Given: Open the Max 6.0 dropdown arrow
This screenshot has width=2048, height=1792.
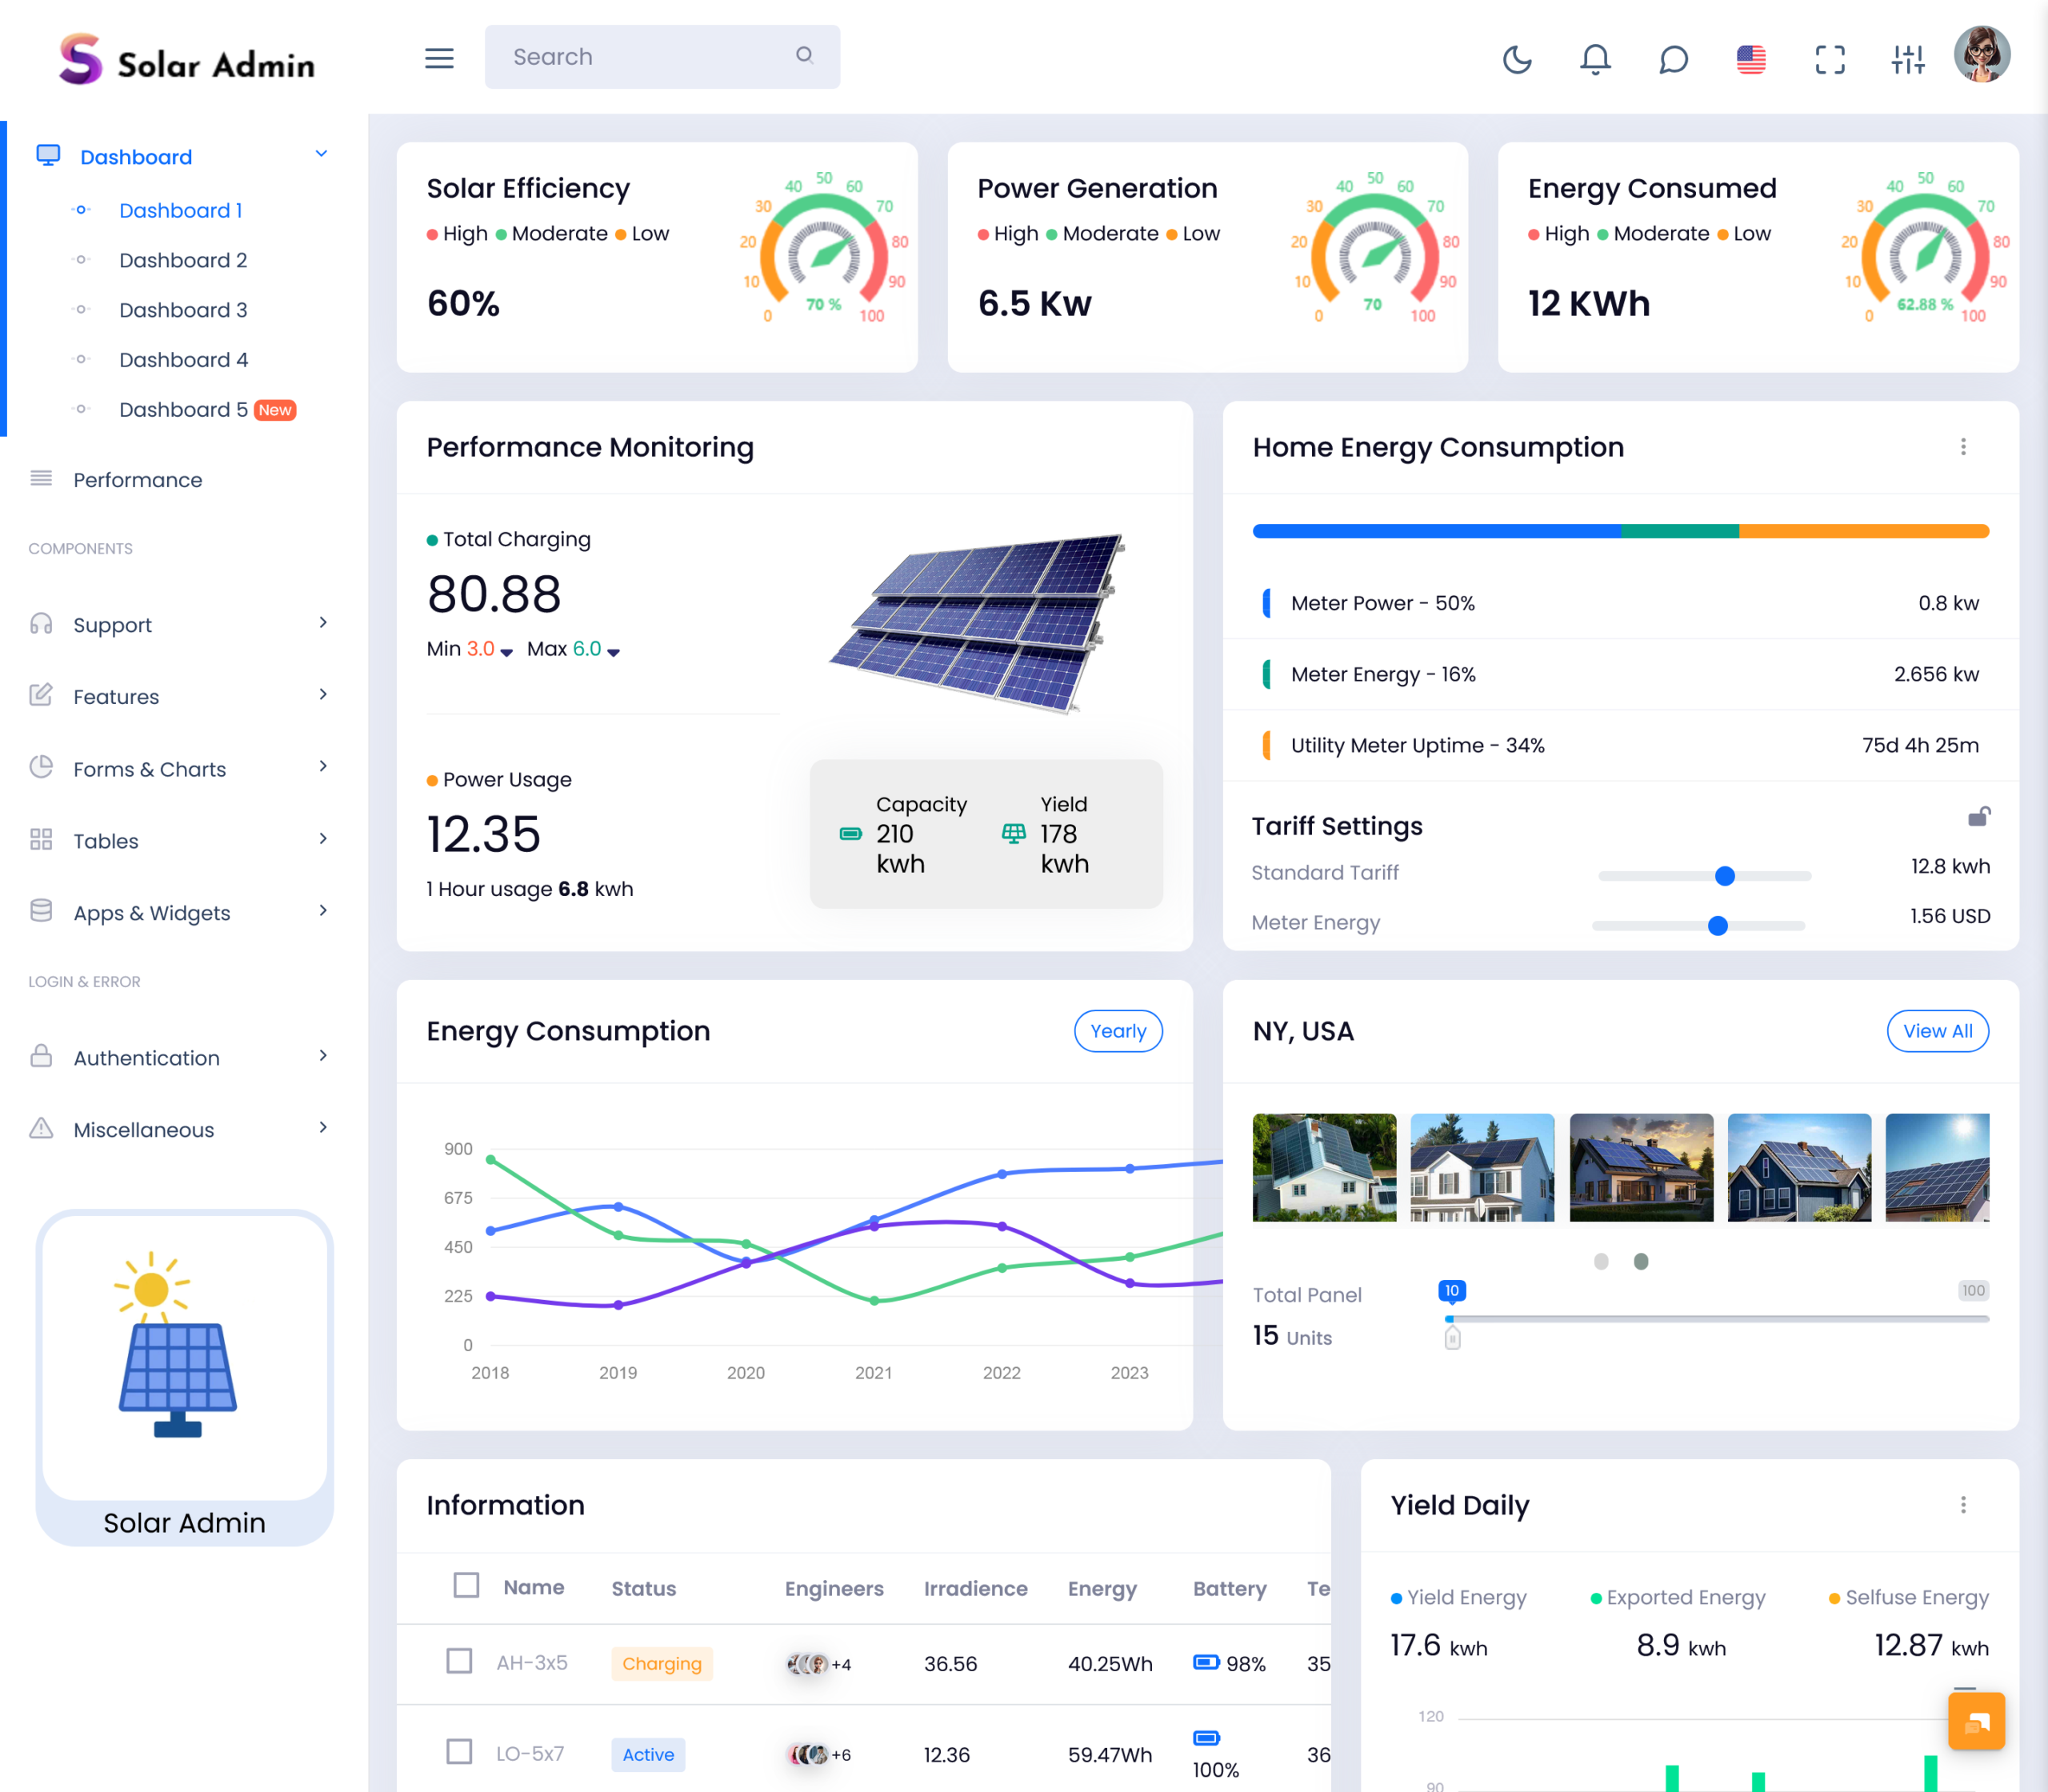Looking at the screenshot, I should click(x=614, y=652).
